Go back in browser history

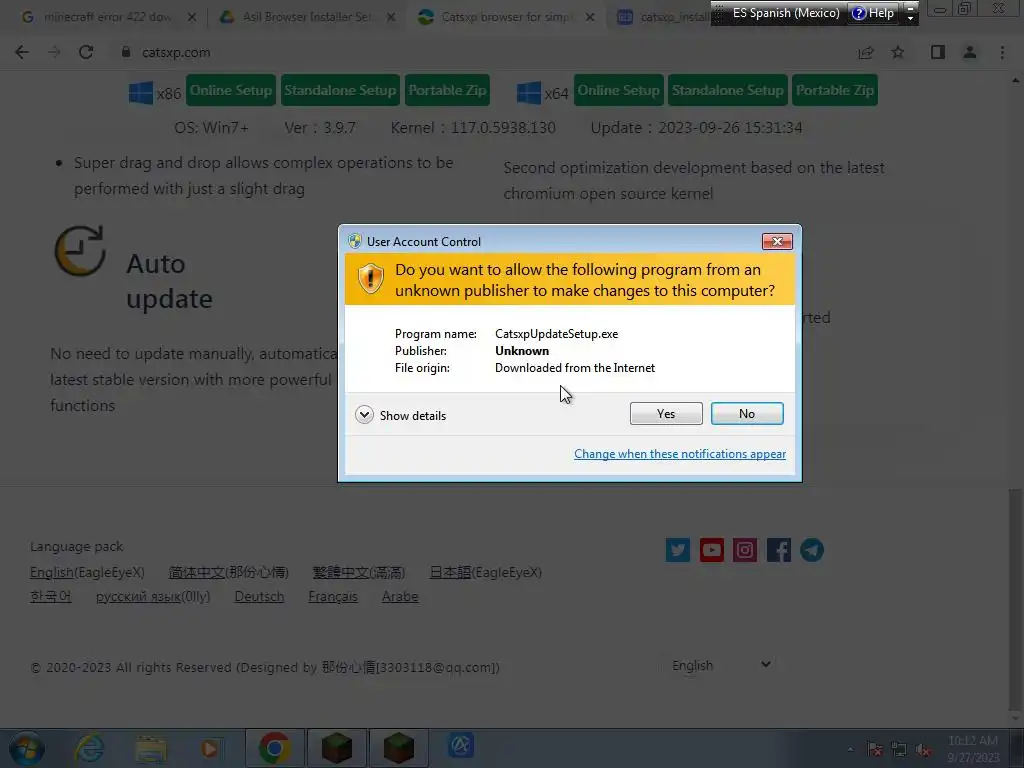click(x=22, y=52)
